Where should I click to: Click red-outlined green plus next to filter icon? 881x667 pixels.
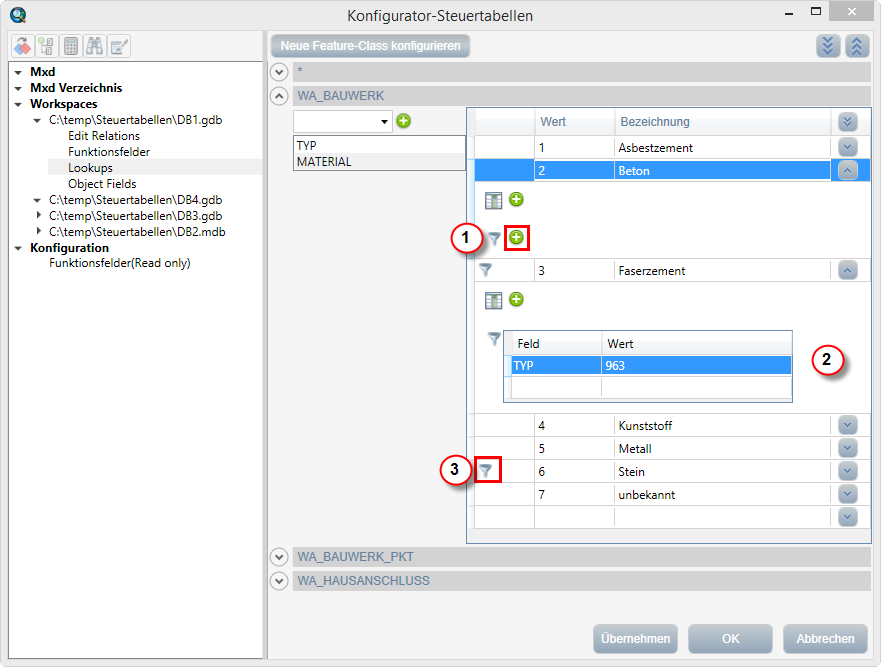[x=516, y=238]
